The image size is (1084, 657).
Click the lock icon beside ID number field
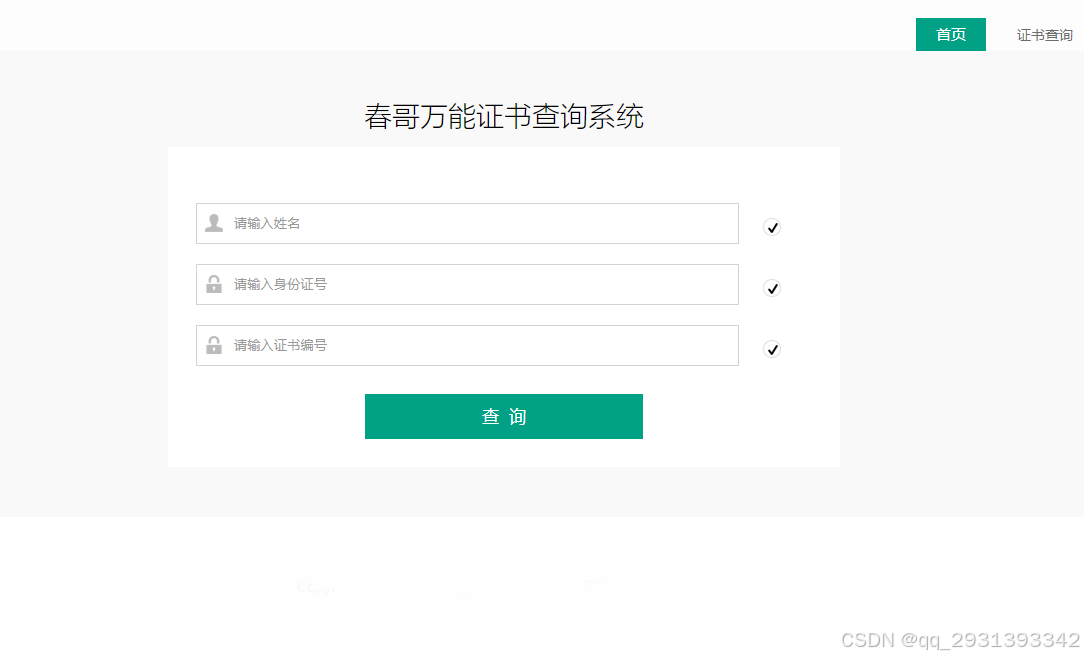(214, 284)
